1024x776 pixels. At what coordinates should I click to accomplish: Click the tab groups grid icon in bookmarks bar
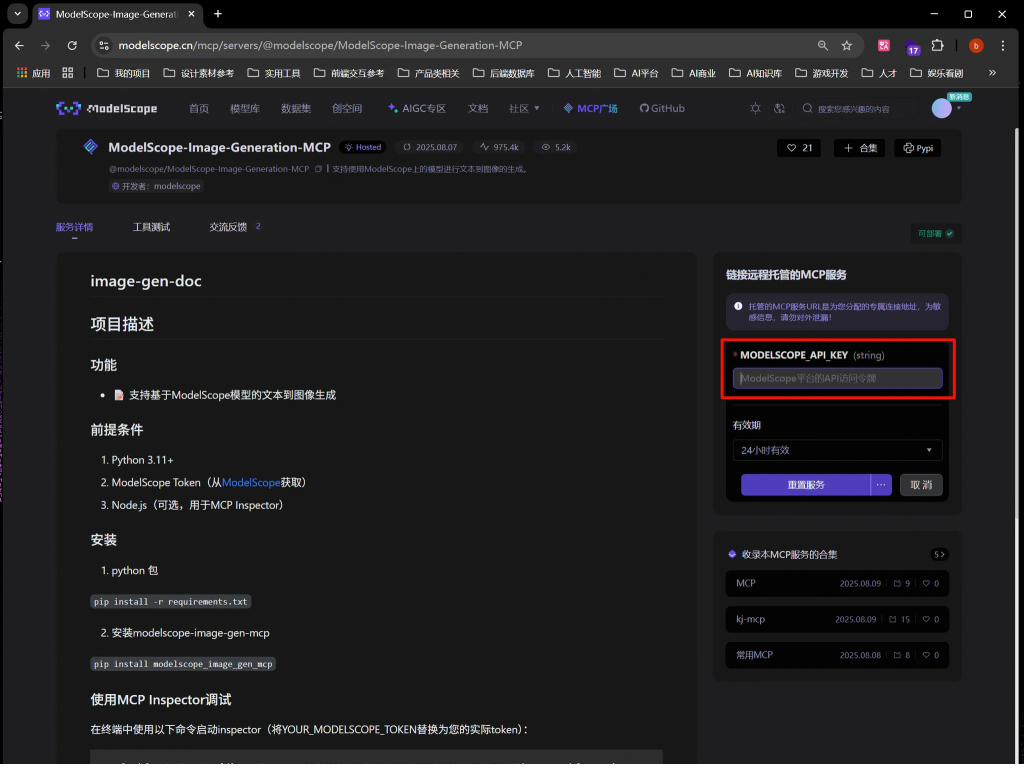point(68,73)
